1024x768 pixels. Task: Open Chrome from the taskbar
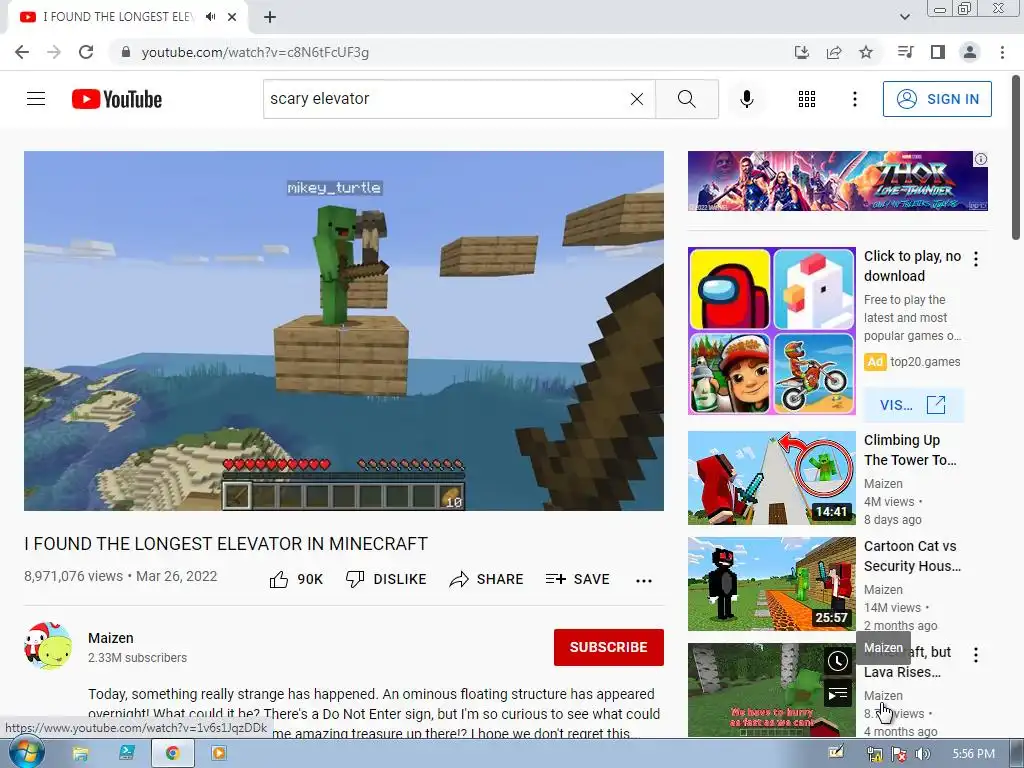[x=172, y=754]
